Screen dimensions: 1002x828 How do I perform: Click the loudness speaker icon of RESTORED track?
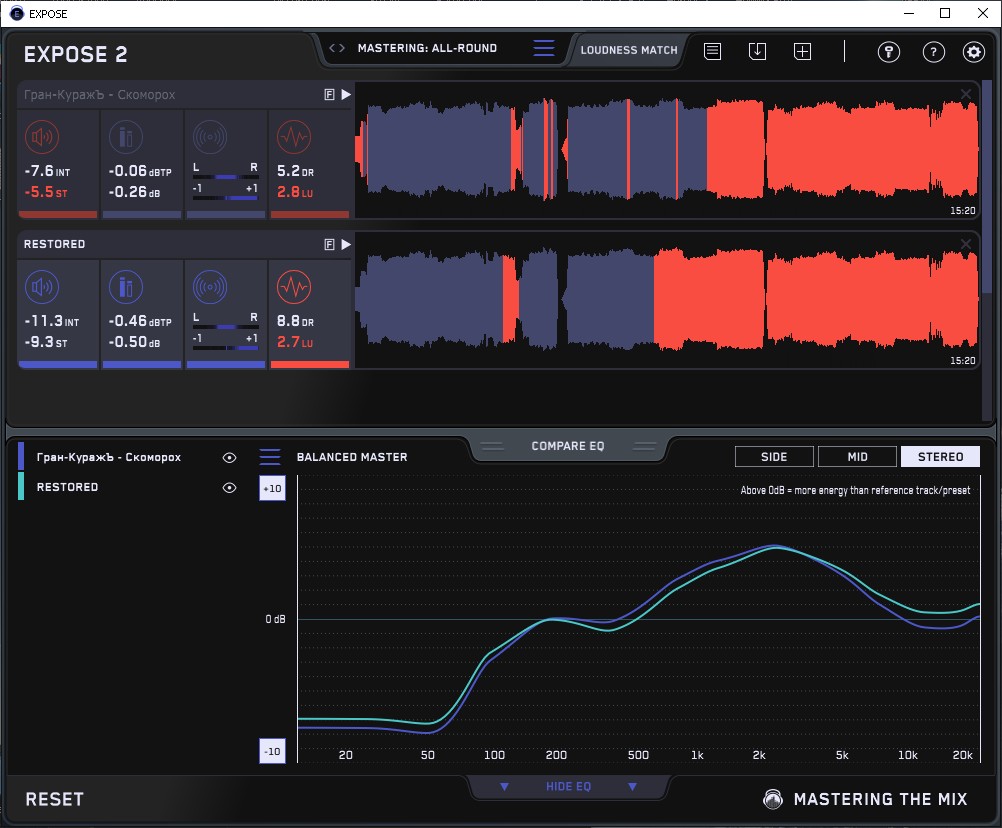pos(41,289)
